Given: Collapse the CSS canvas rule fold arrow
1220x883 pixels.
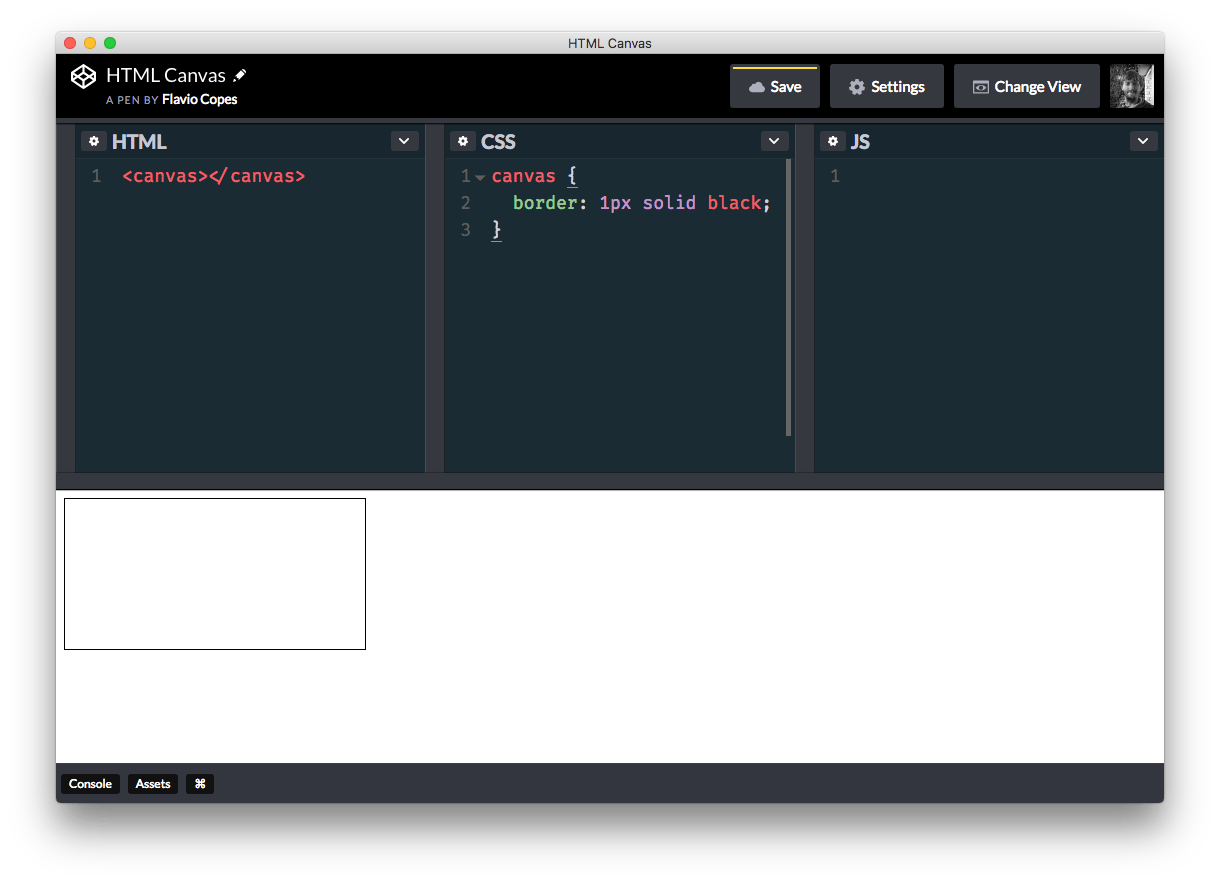Looking at the screenshot, I should (481, 178).
